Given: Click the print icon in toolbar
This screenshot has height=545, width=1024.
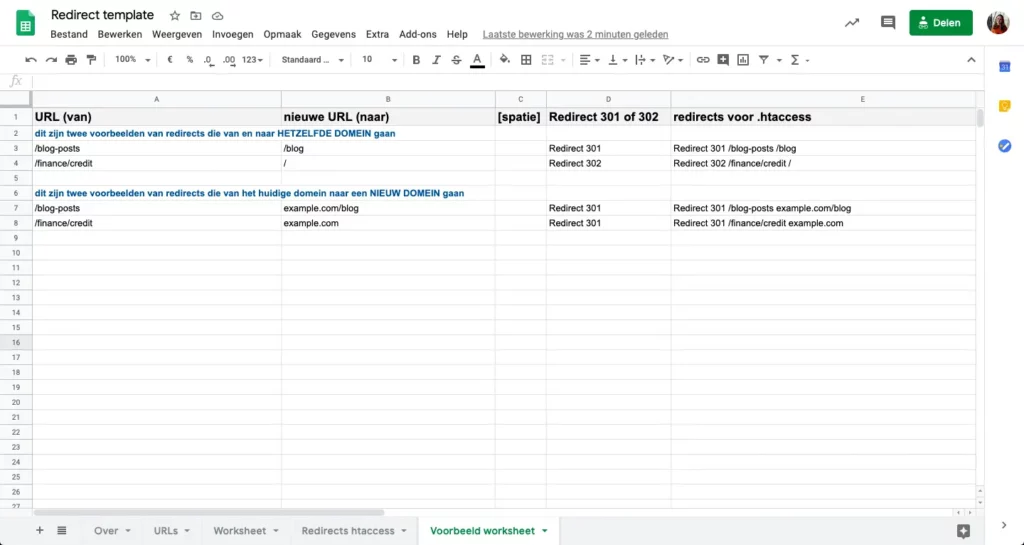Looking at the screenshot, I should (71, 60).
